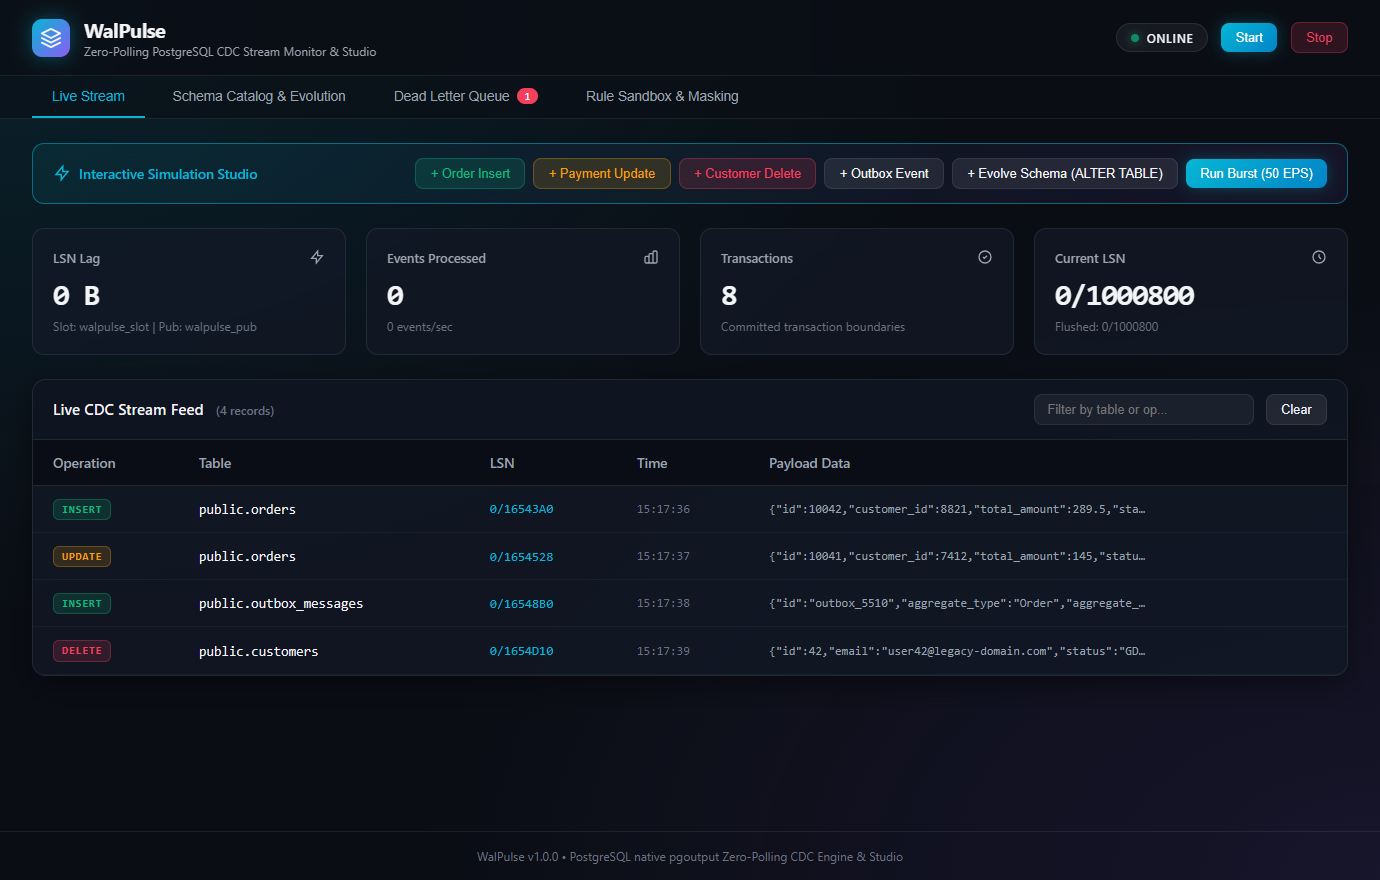The width and height of the screenshot is (1380, 880).
Task: Click the Payload Data column header
Action: coord(809,463)
